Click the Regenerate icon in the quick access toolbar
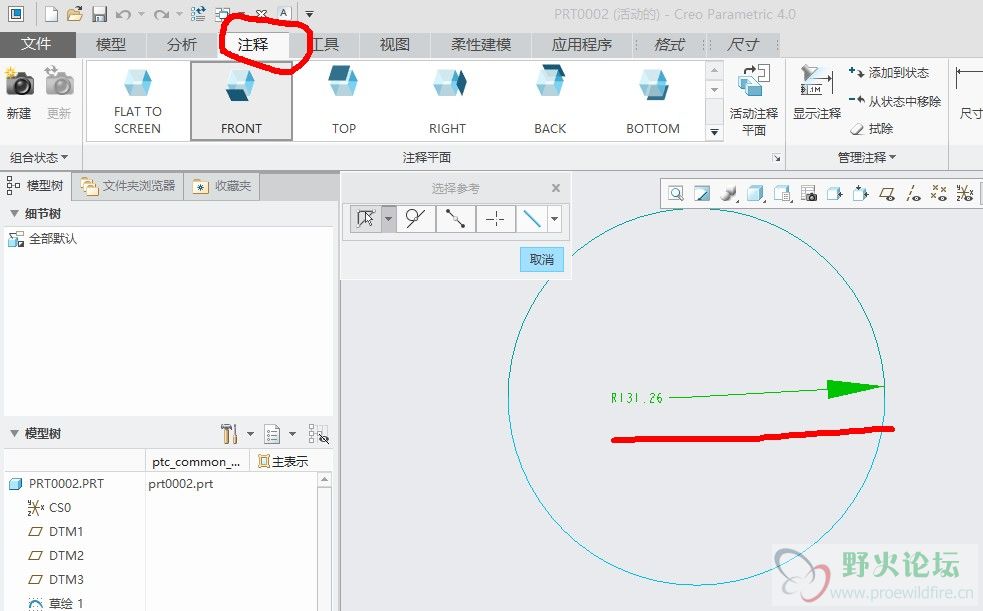983x611 pixels. [x=198, y=13]
